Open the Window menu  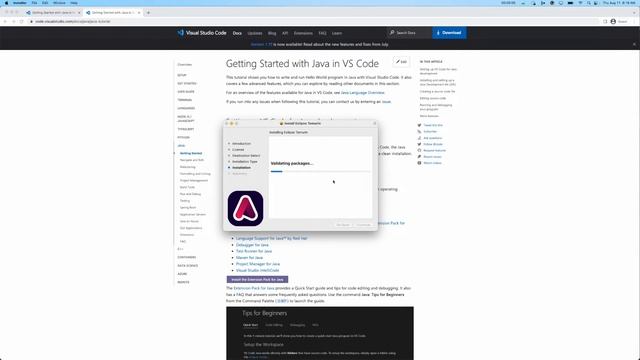(x=59, y=3)
